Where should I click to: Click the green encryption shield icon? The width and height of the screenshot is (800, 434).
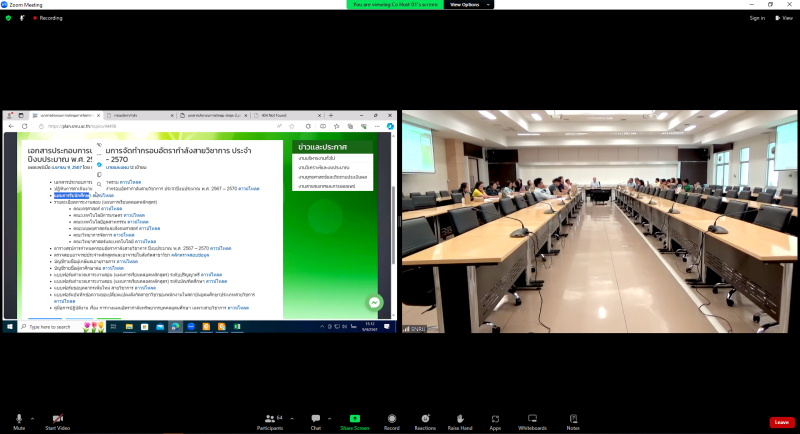[9, 18]
